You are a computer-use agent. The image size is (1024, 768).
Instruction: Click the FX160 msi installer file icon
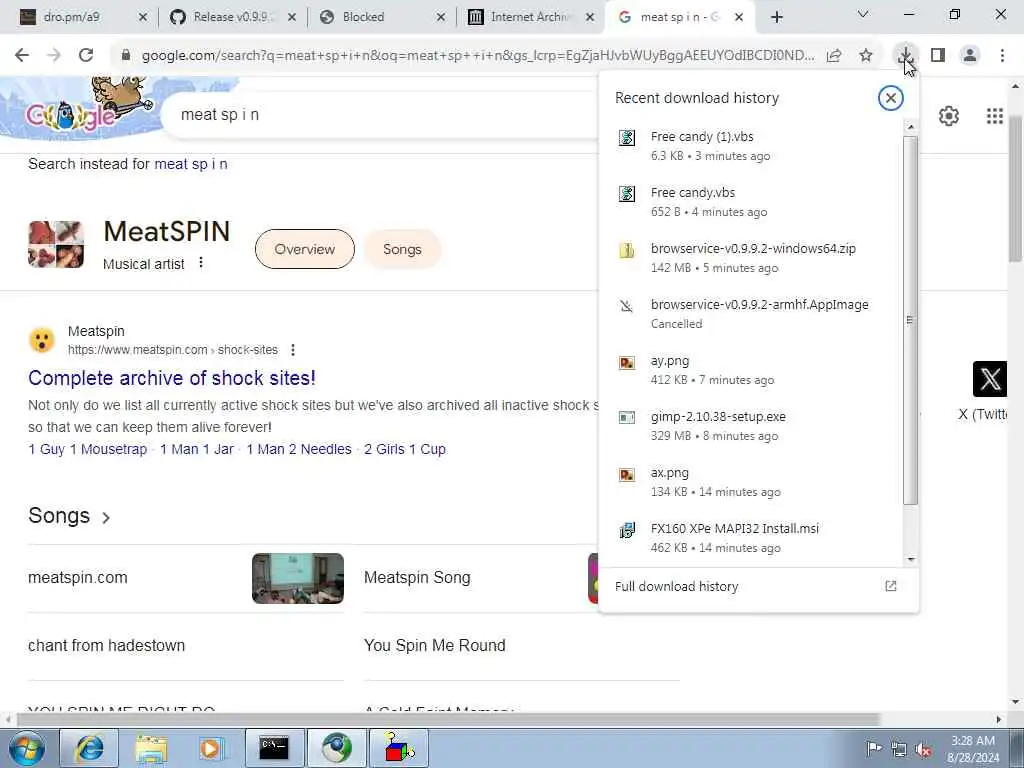pyautogui.click(x=627, y=530)
